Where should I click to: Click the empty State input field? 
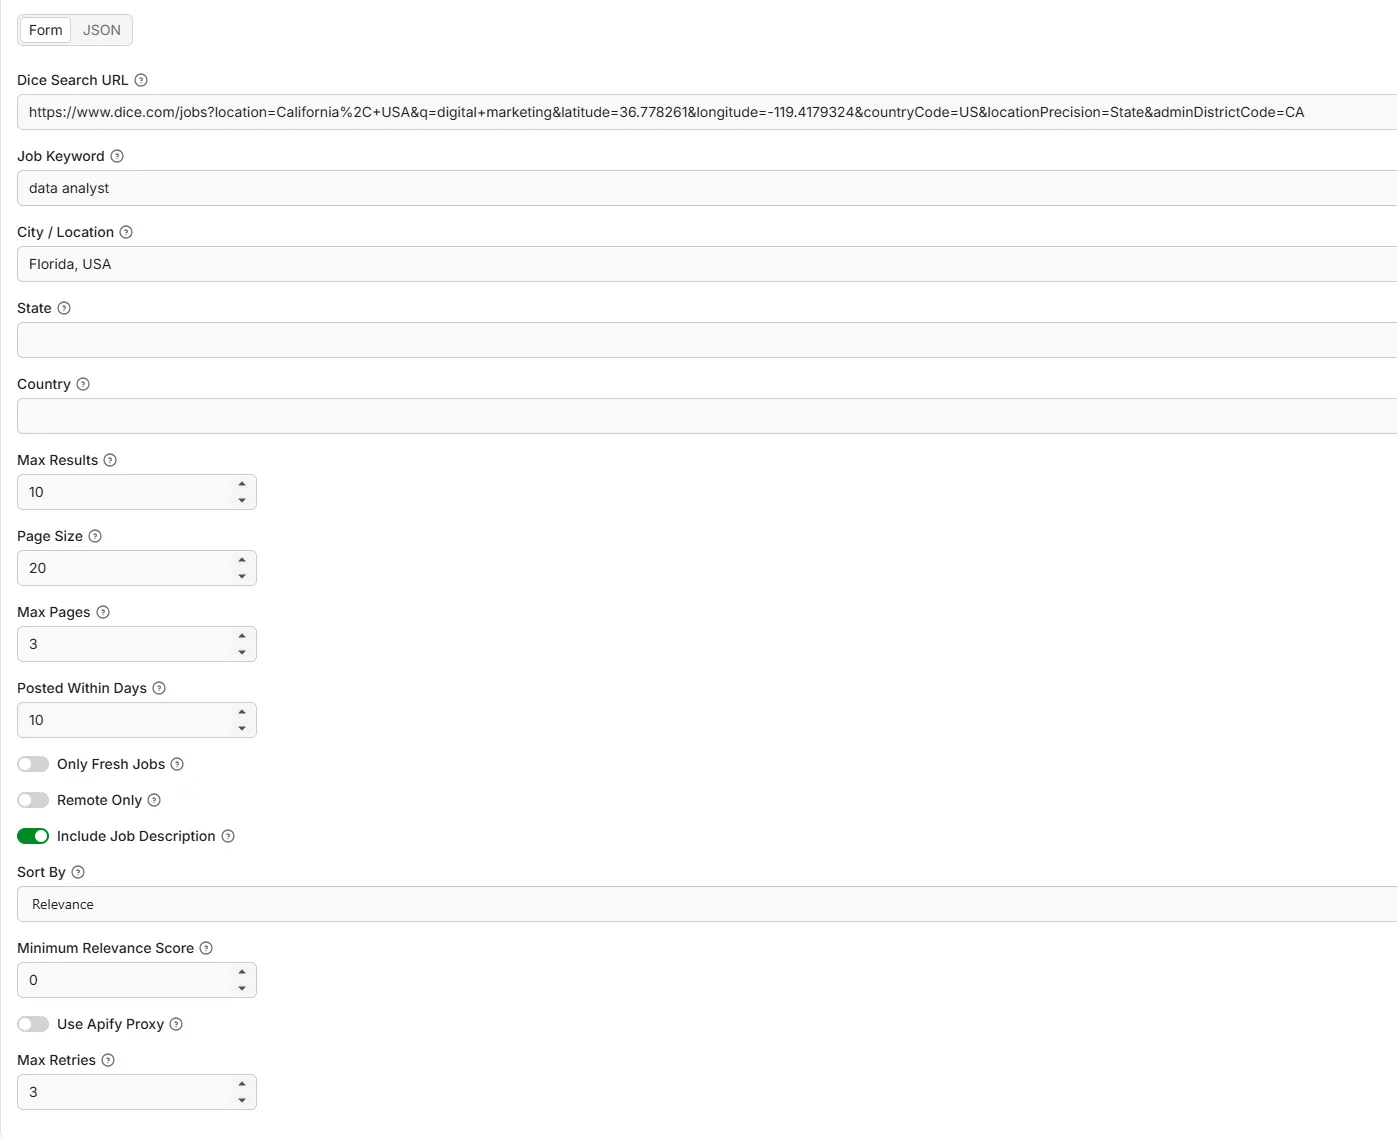point(707,340)
